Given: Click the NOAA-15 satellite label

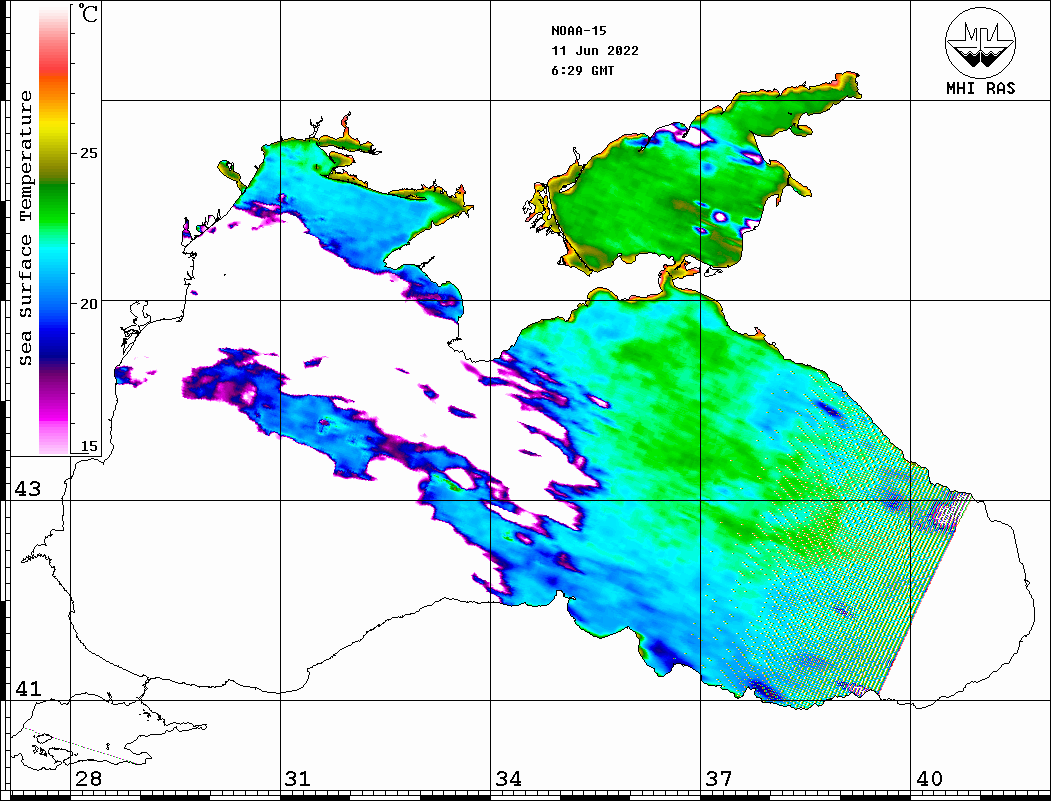Looking at the screenshot, I should [x=578, y=31].
